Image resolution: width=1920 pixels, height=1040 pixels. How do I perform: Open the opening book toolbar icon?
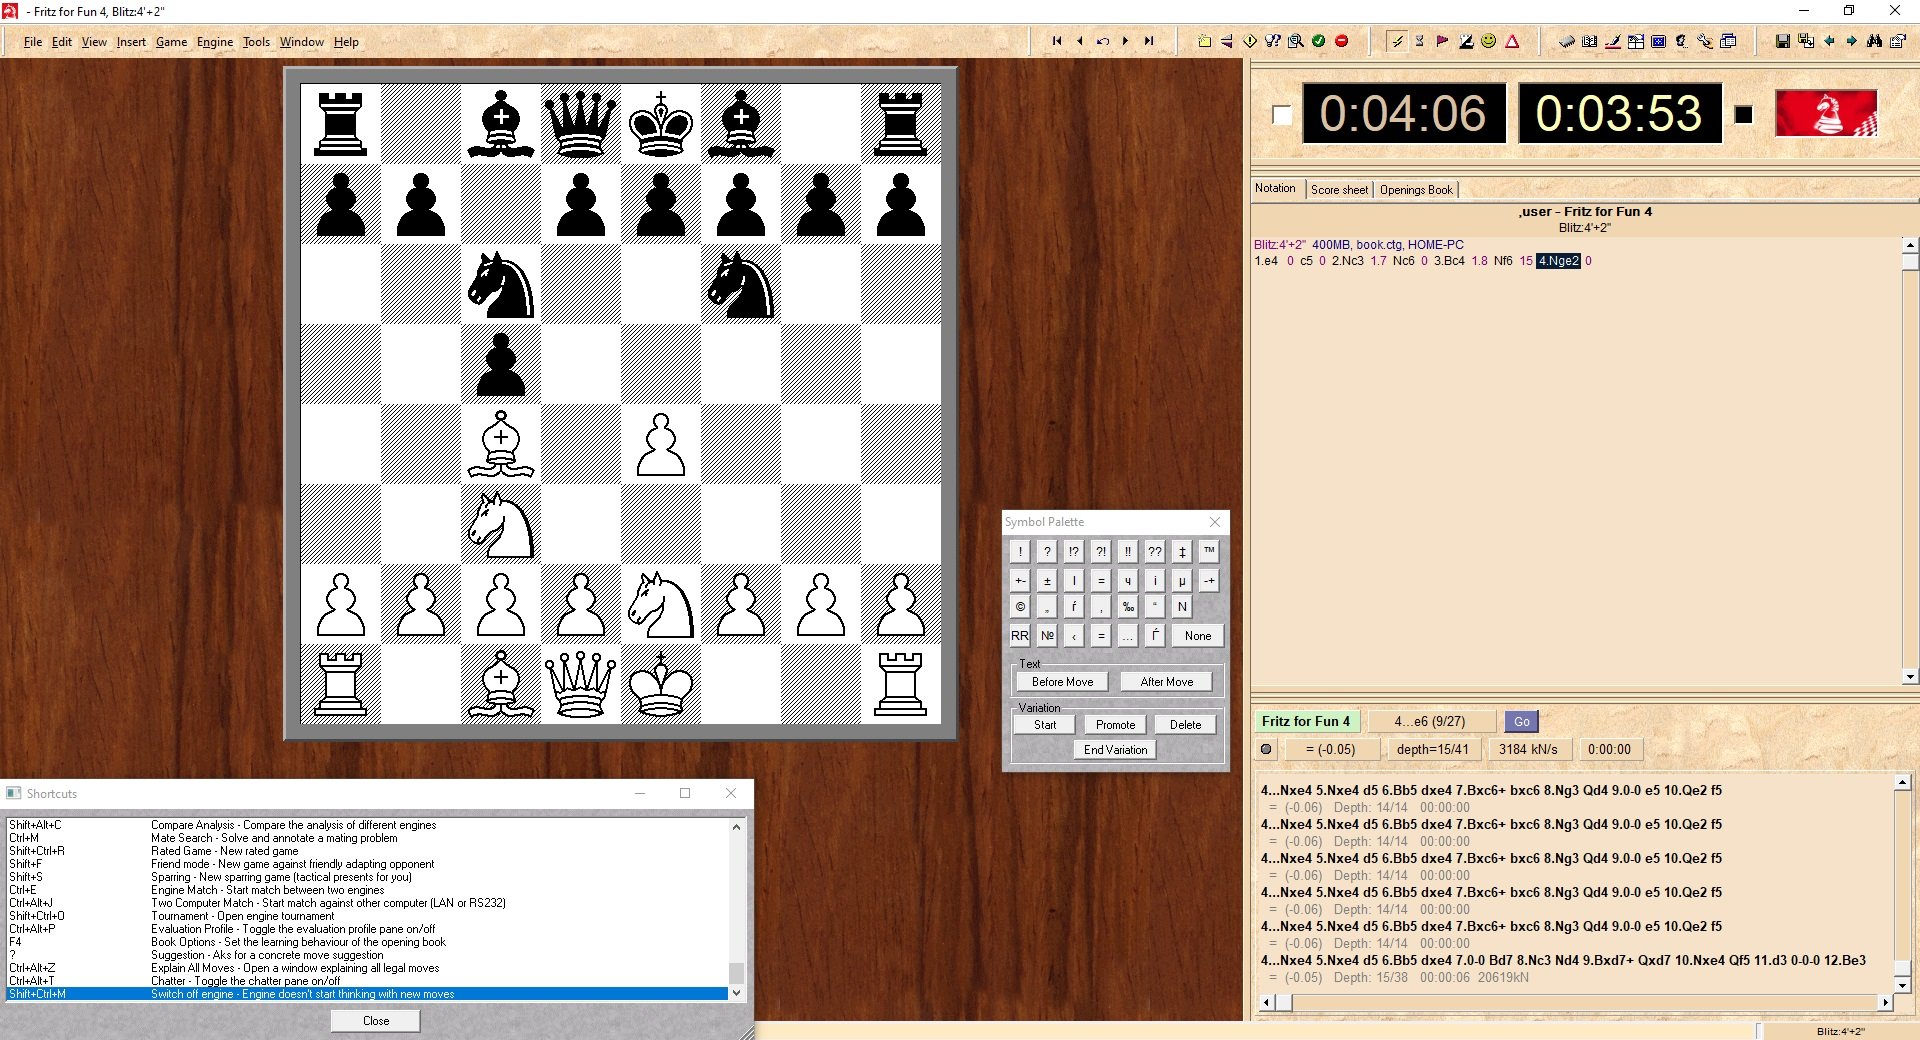tap(1589, 41)
